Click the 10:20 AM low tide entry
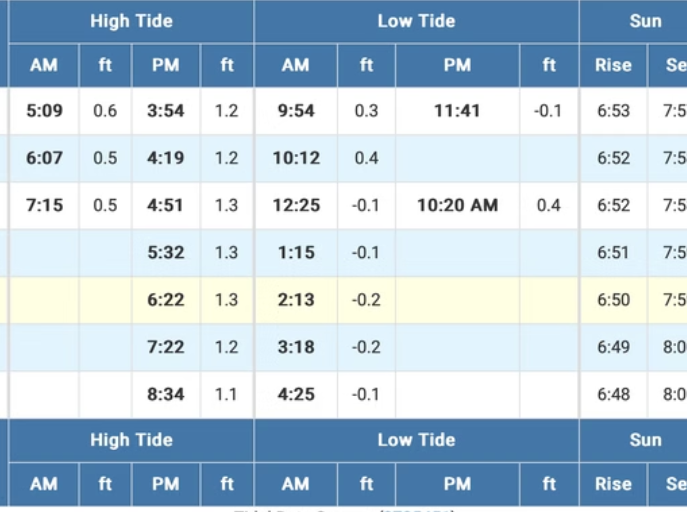Screen dimensions: 687x512 tap(457, 205)
